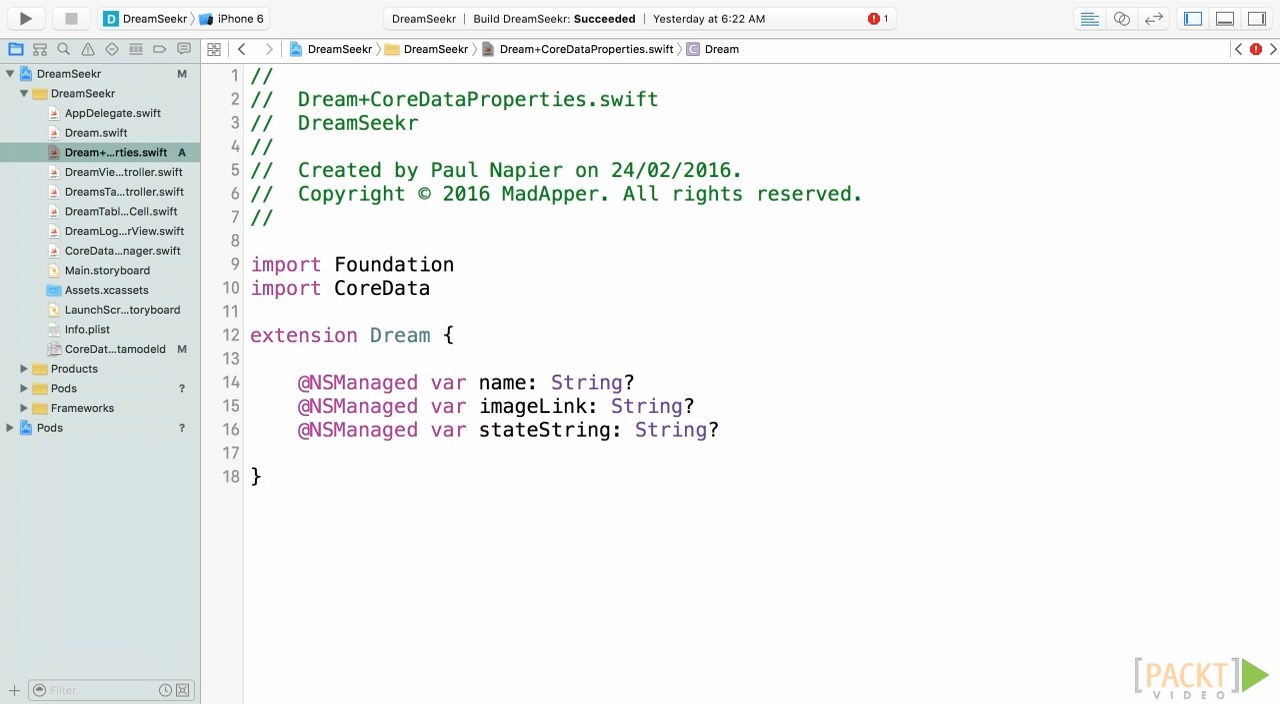Toggle source-control status filter

pos(182,690)
